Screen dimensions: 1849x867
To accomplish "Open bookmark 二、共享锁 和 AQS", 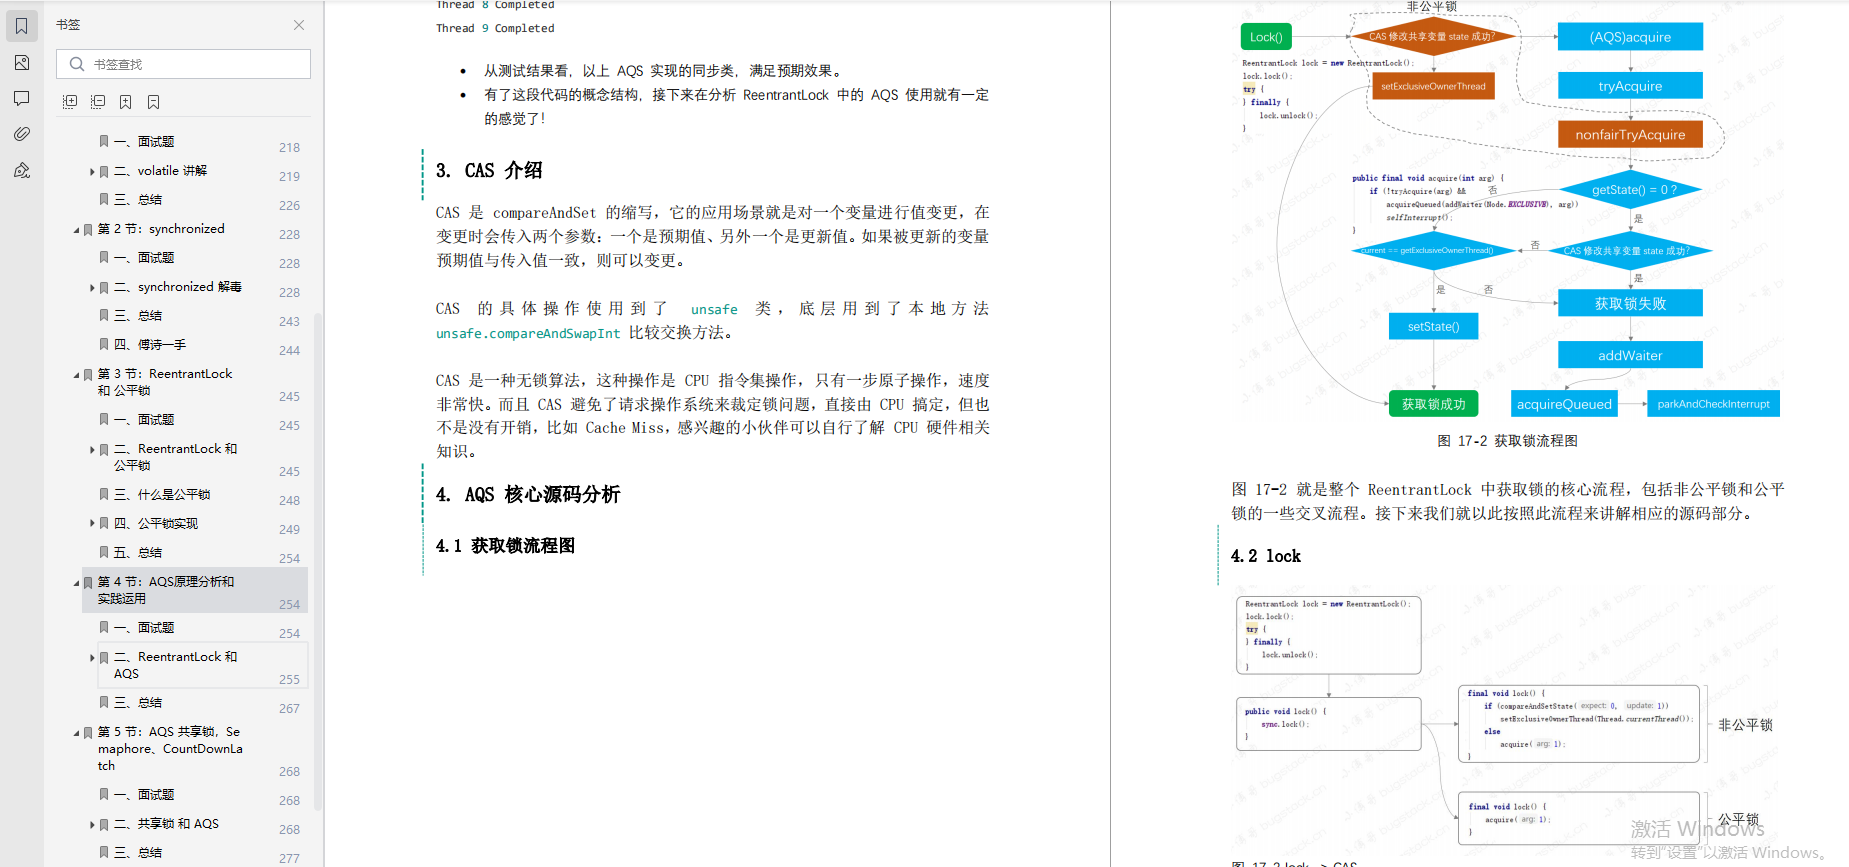I will [166, 824].
